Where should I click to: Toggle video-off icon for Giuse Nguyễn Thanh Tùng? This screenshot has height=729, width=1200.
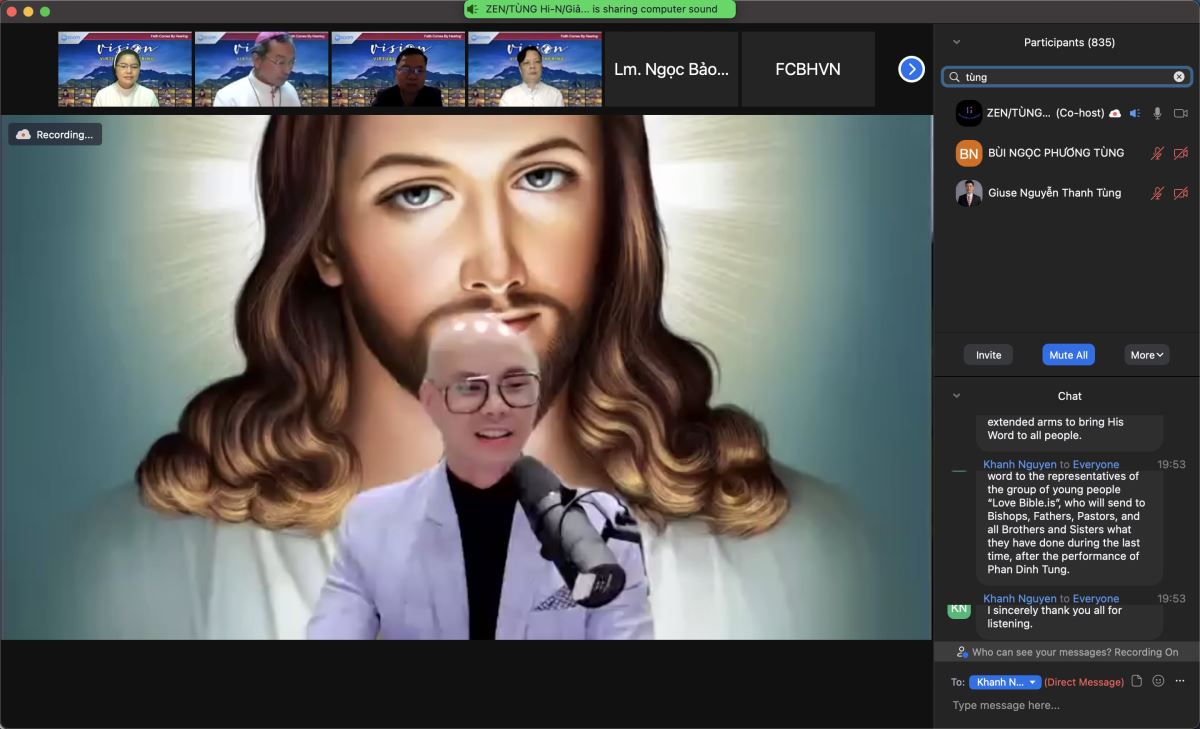coord(1181,193)
